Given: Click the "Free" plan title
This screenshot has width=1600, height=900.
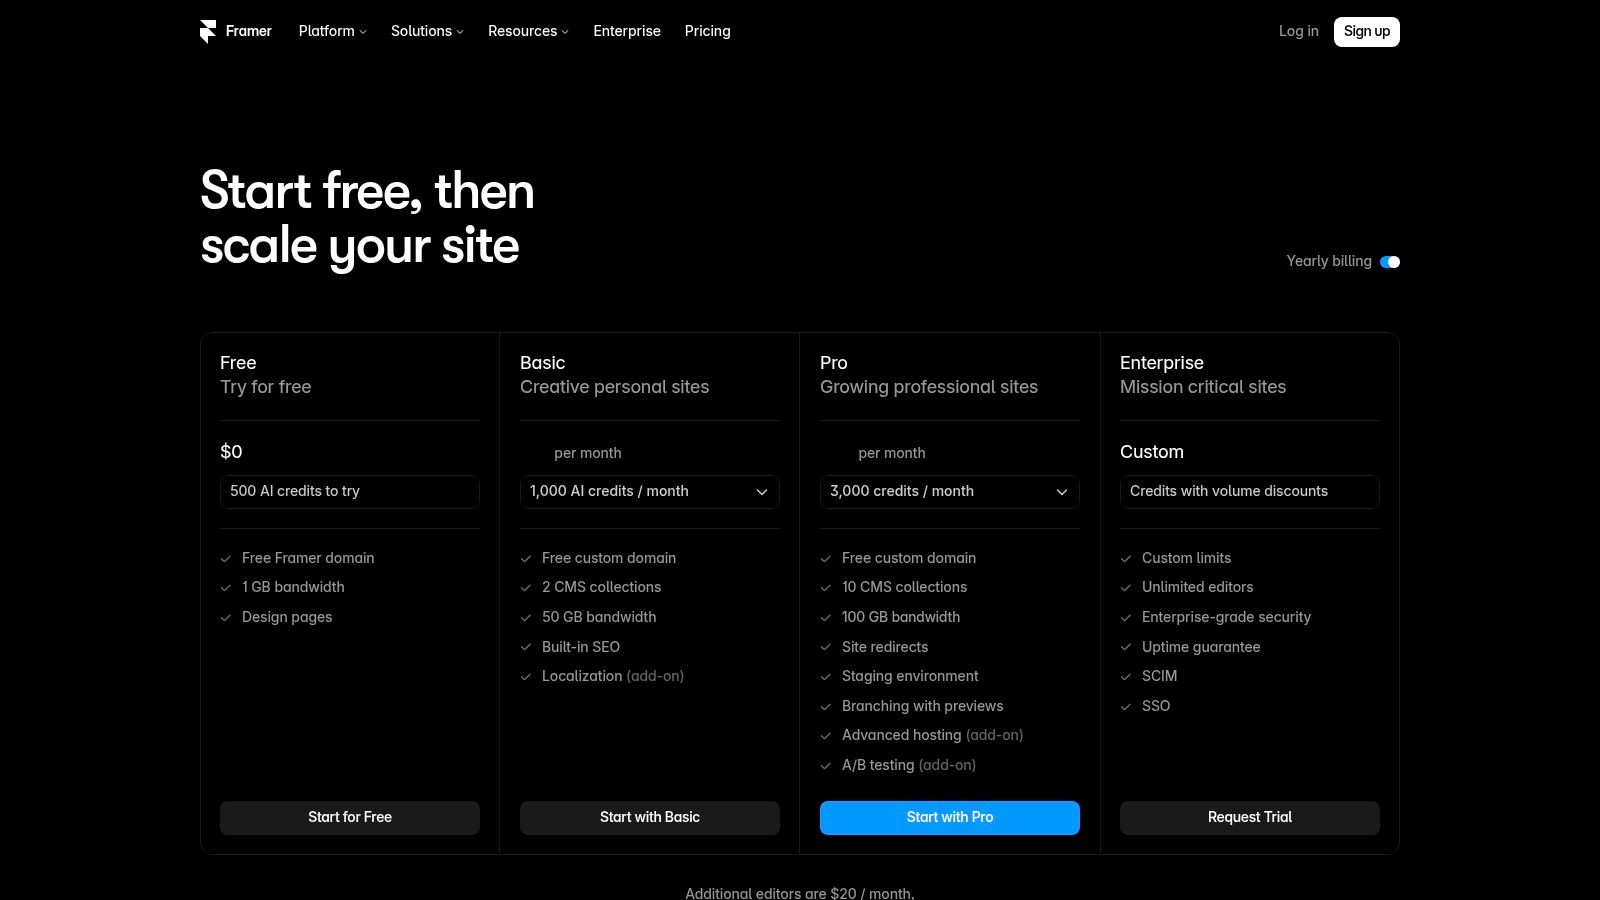Looking at the screenshot, I should (x=238, y=363).
